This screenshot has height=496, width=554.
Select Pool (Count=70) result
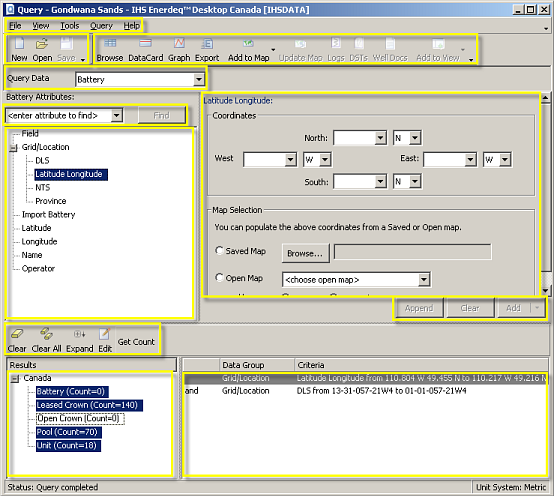69,432
